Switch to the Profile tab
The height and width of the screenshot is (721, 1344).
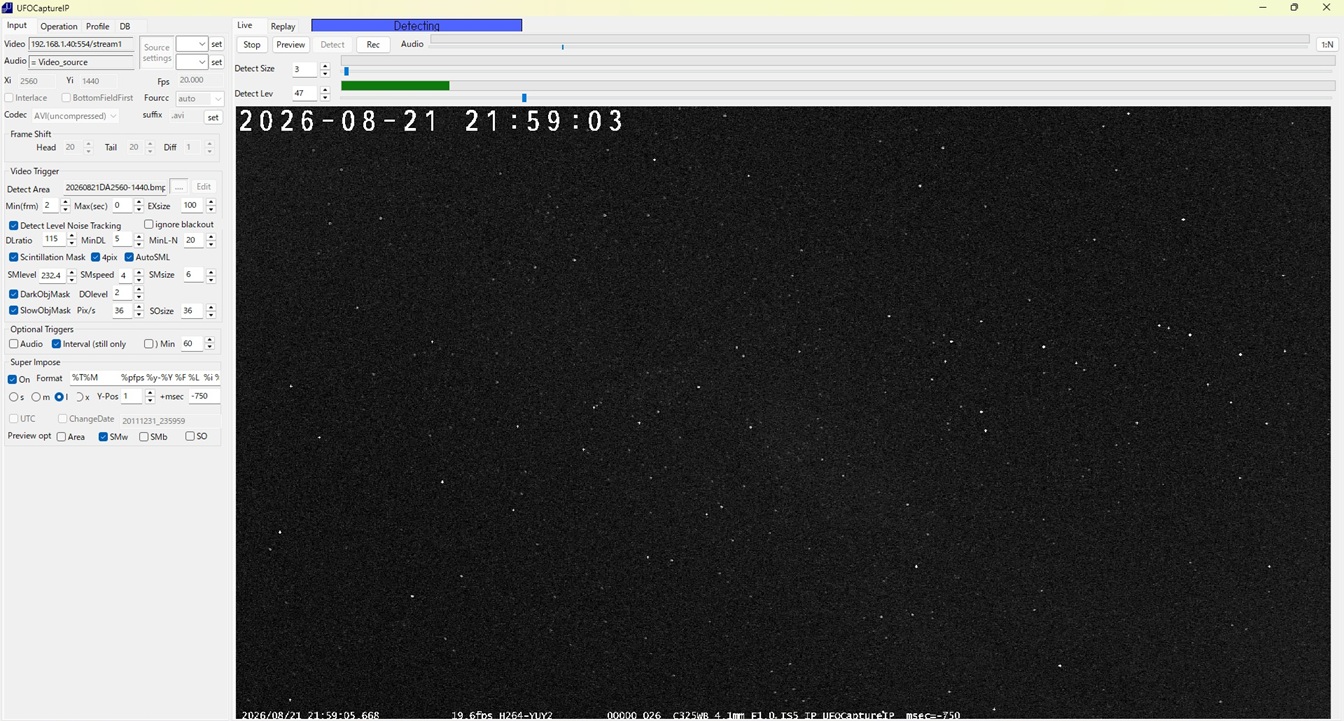tap(98, 26)
